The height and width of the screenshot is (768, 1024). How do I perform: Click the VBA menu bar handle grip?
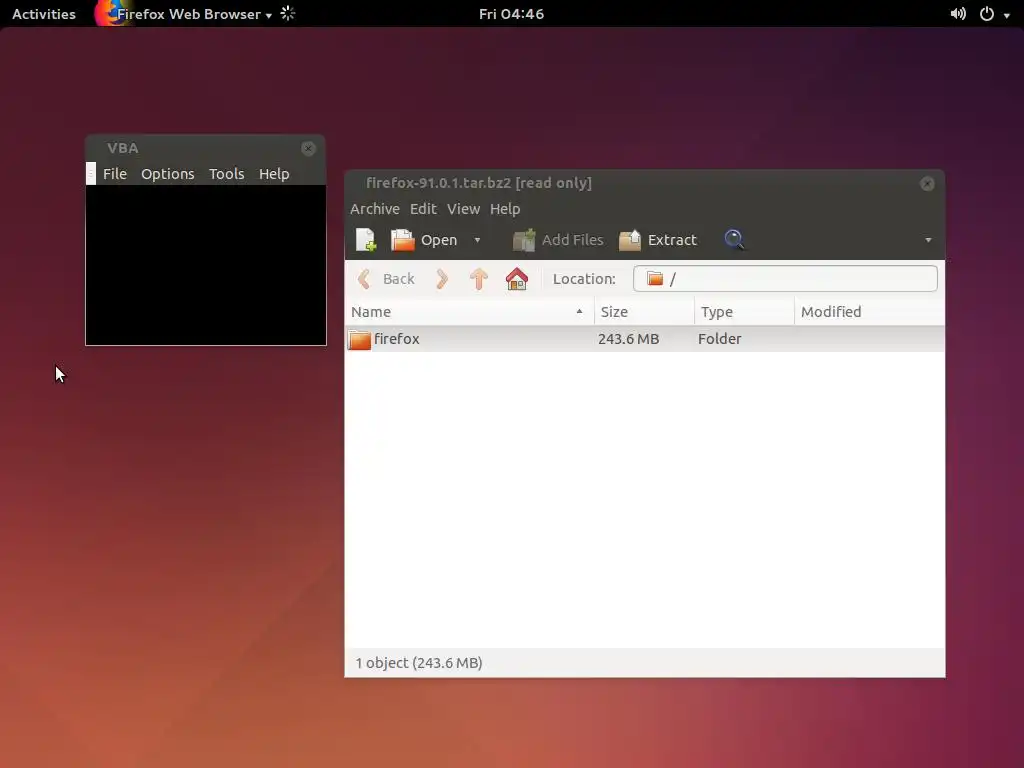pyautogui.click(x=91, y=174)
